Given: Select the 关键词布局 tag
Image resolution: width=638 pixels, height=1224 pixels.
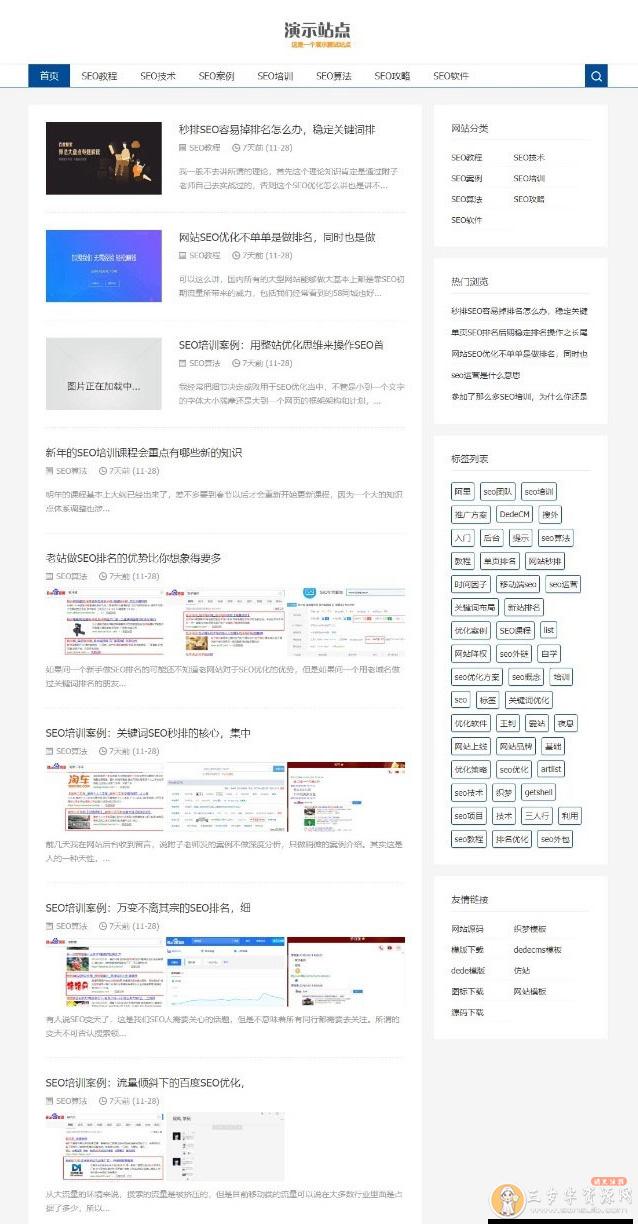Looking at the screenshot, I should point(474,607).
